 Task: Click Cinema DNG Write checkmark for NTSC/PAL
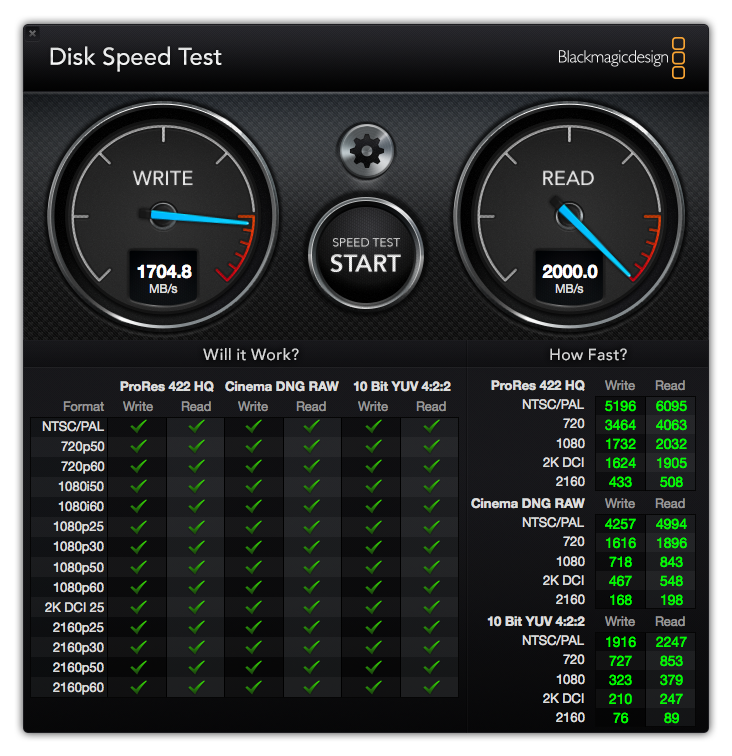click(x=254, y=426)
